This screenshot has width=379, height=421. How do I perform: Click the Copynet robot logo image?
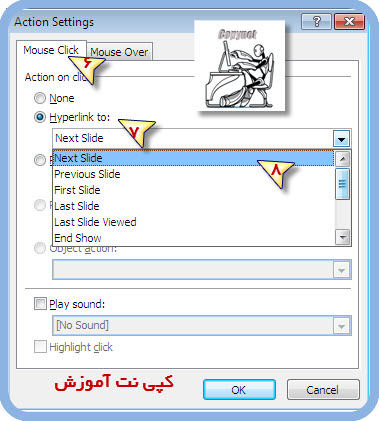pos(240,66)
